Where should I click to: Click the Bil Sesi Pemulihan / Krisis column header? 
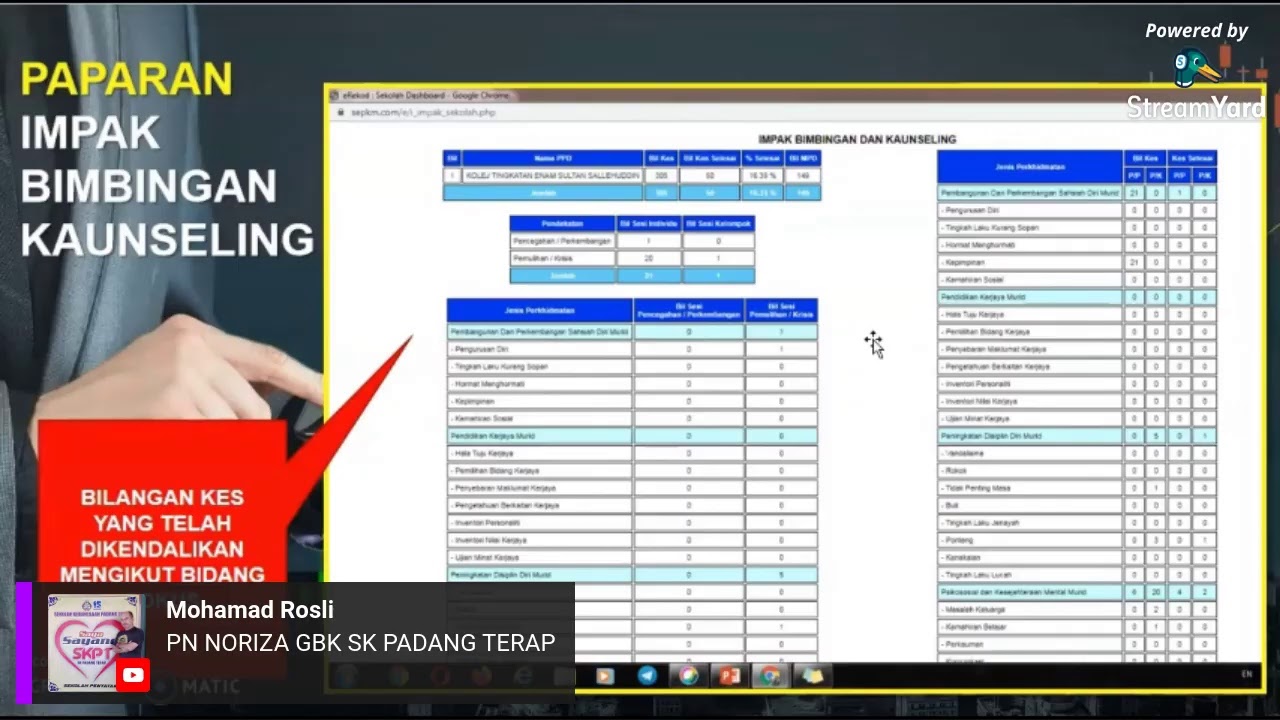(781, 310)
